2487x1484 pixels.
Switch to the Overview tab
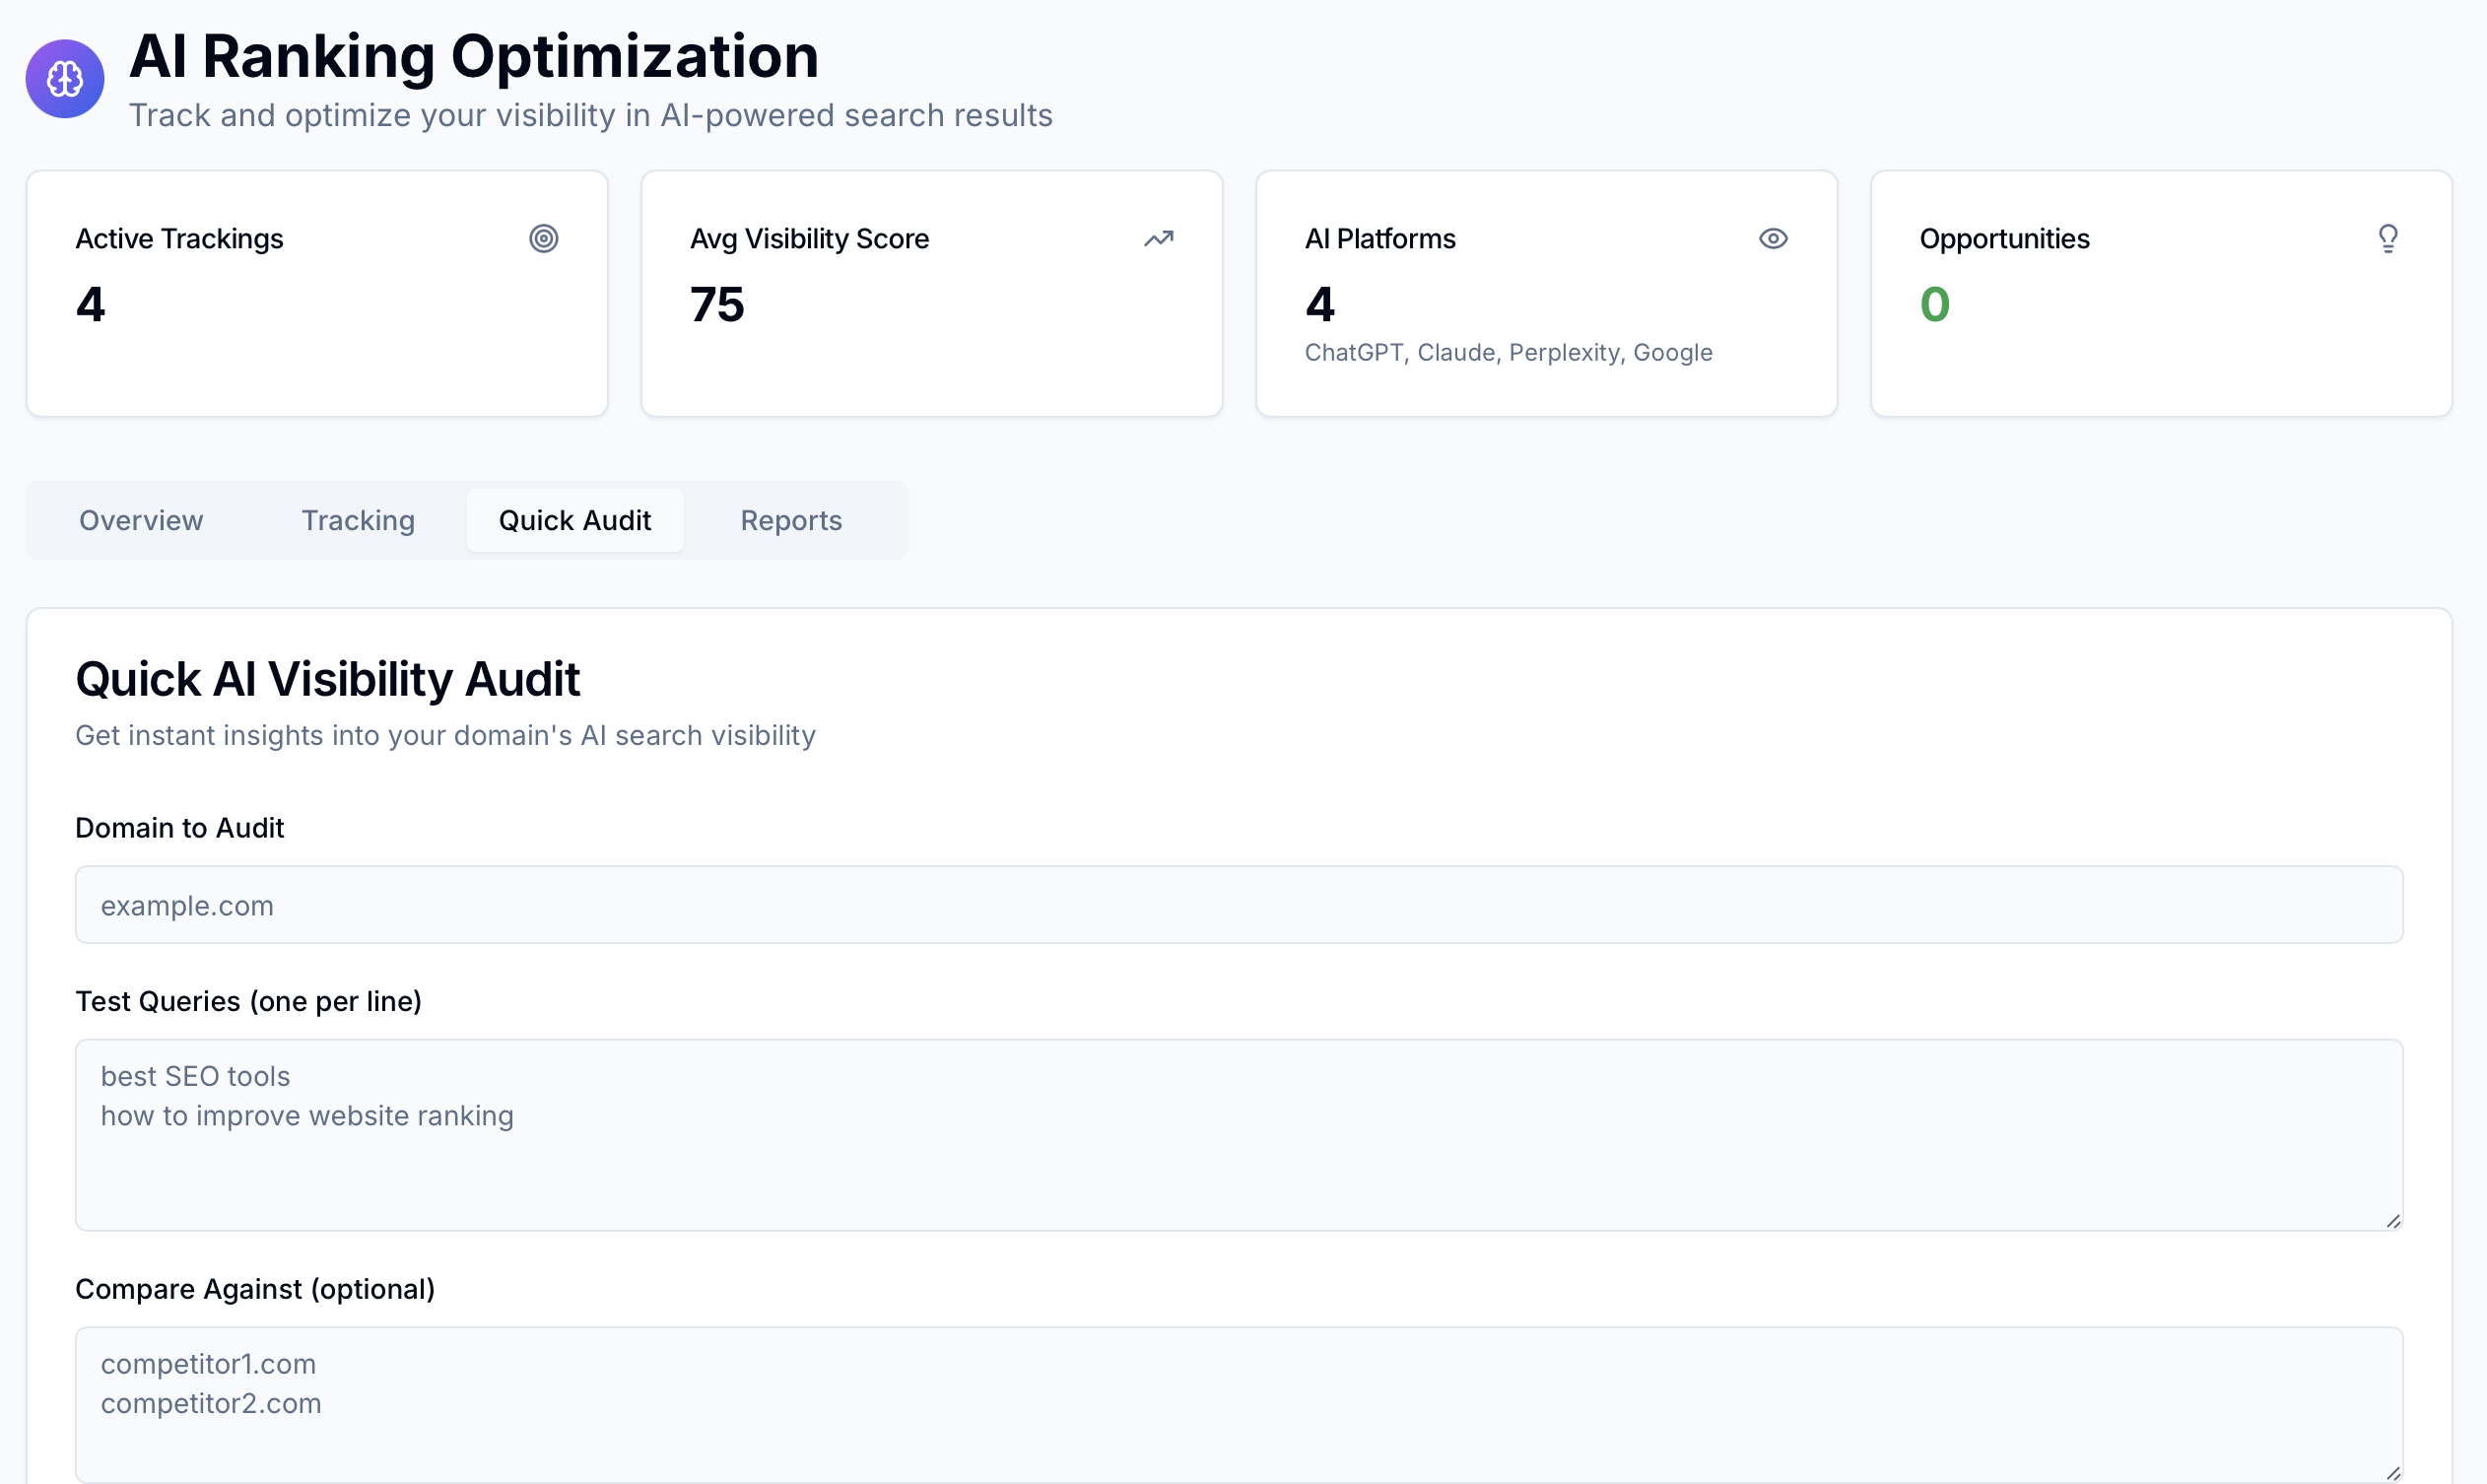(141, 521)
